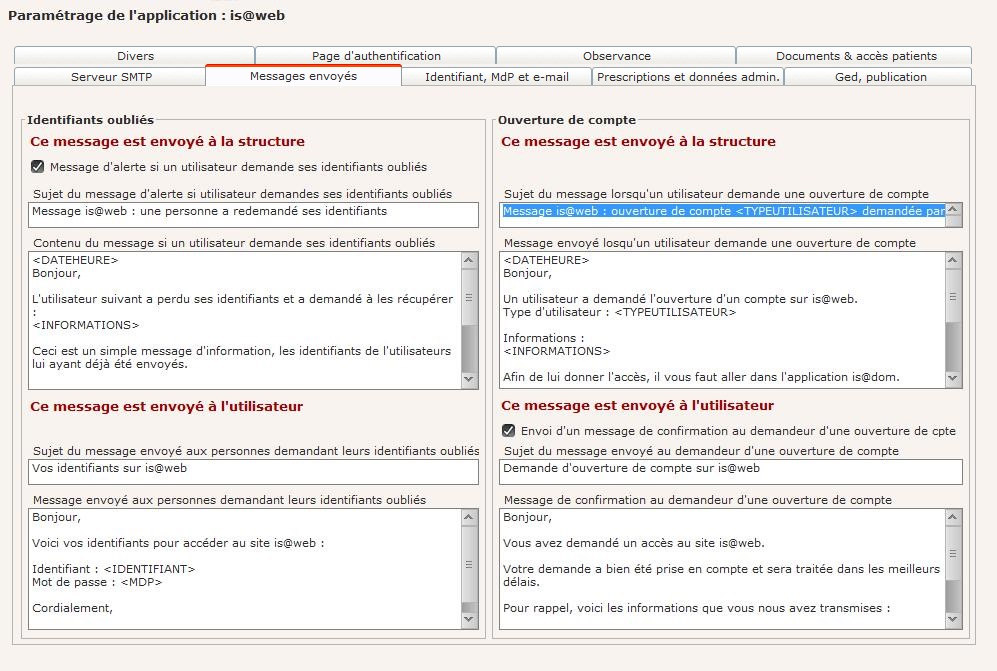
Task: Switch to the Observance tab
Action: point(616,56)
